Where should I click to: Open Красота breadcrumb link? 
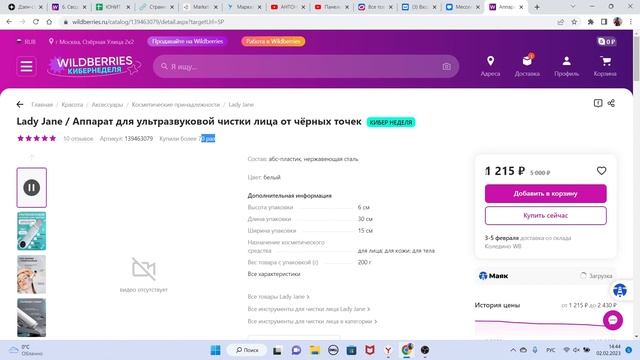(72, 104)
